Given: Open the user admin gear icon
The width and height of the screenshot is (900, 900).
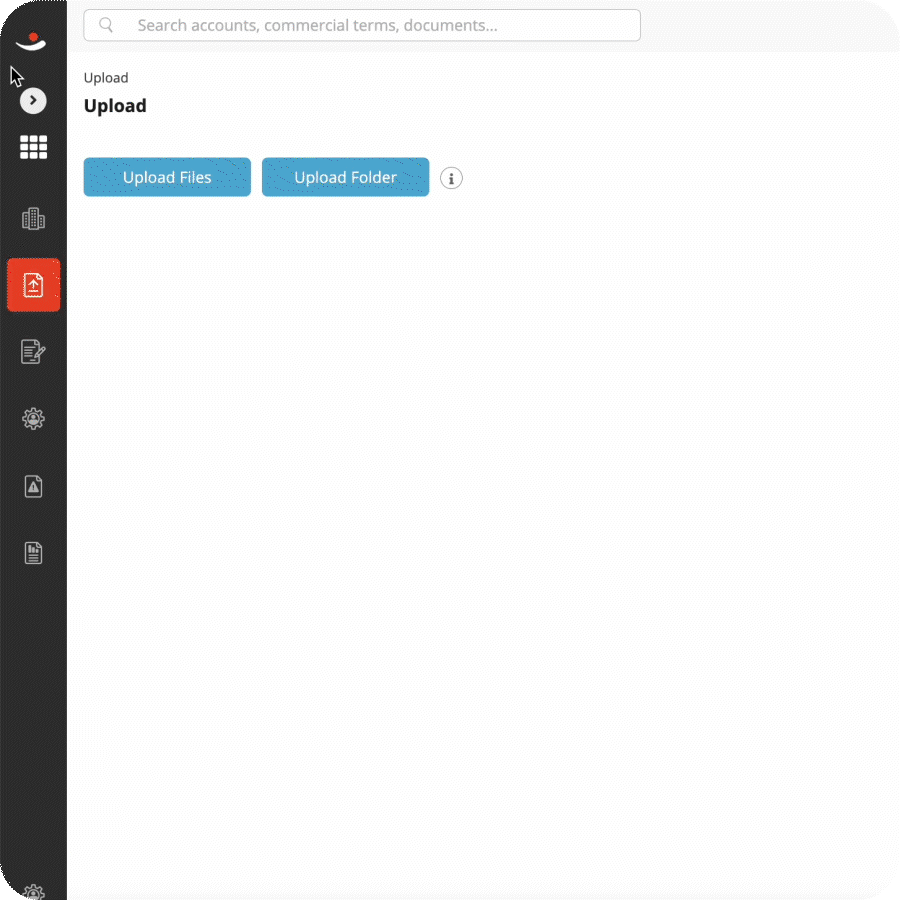Looking at the screenshot, I should [x=33, y=419].
